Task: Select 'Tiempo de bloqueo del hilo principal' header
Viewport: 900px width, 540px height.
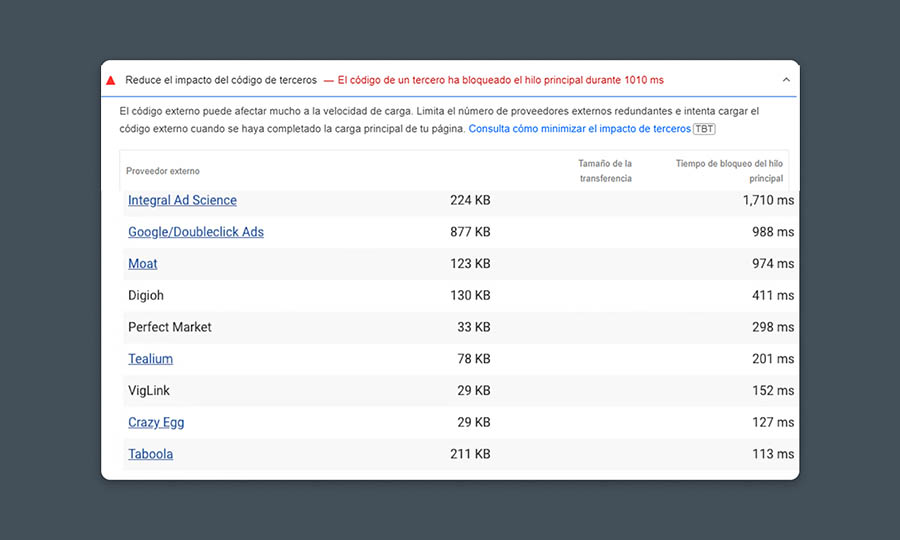Action: pyautogui.click(x=729, y=171)
